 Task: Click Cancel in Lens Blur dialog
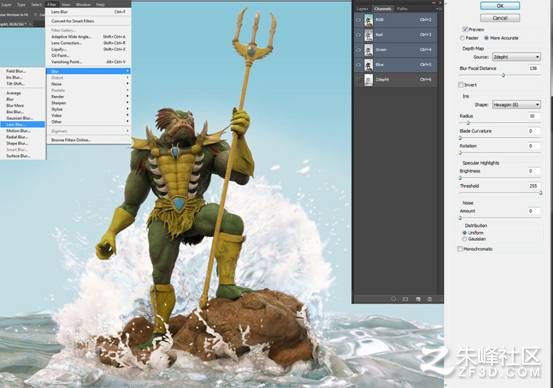pyautogui.click(x=500, y=18)
